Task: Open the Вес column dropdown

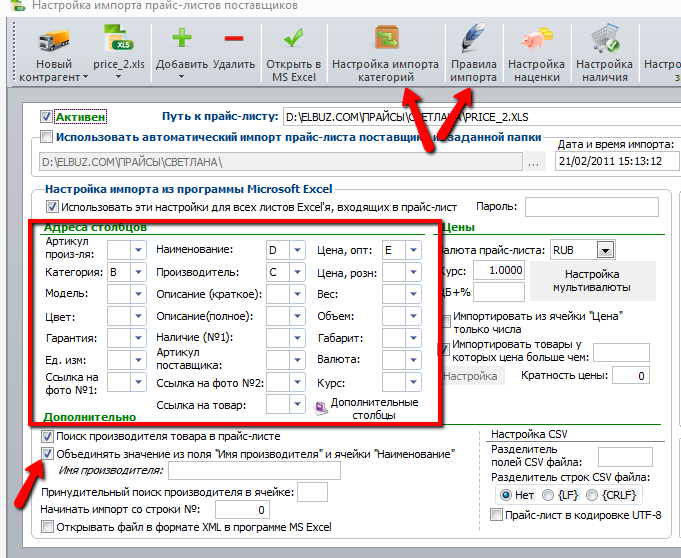Action: coord(413,294)
